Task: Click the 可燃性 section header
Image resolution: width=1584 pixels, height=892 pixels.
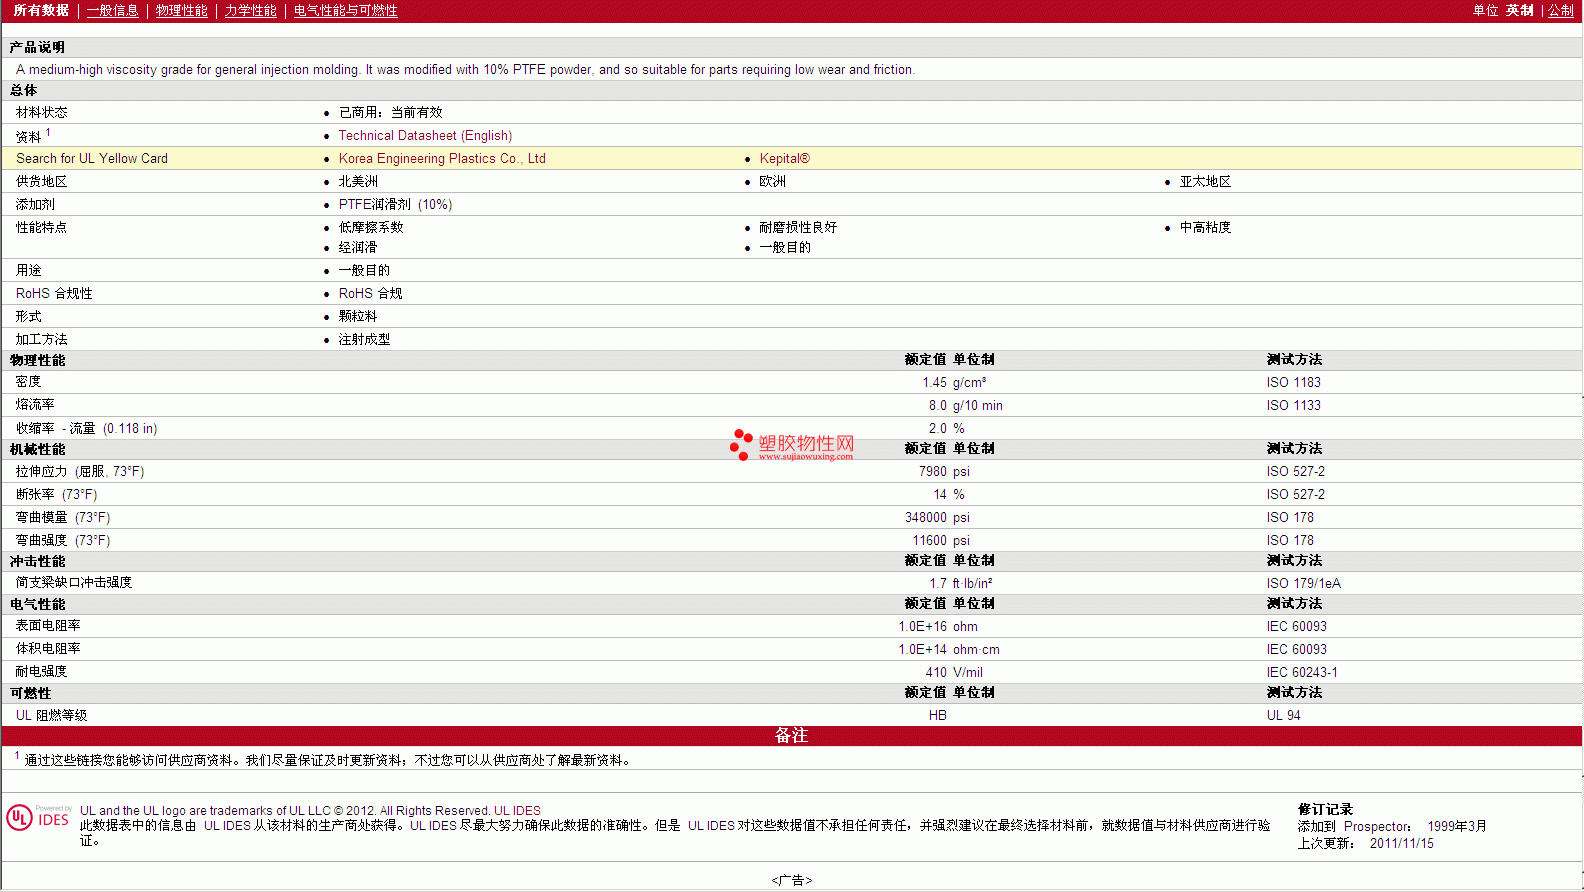Action: coord(30,693)
